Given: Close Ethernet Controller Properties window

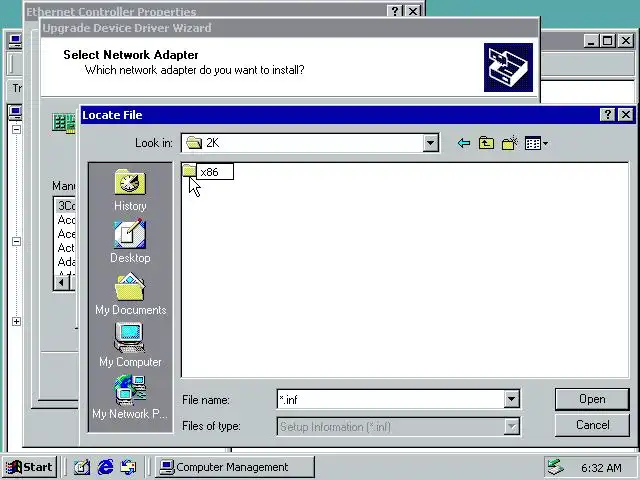Looking at the screenshot, I should (413, 11).
